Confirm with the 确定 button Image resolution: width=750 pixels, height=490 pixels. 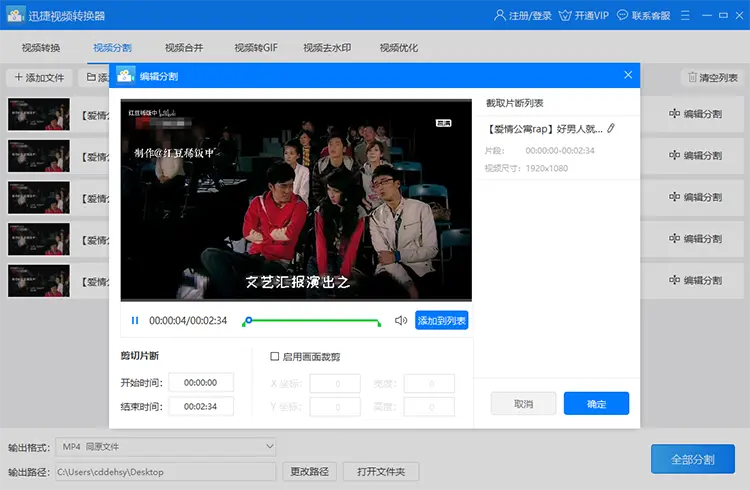(596, 404)
